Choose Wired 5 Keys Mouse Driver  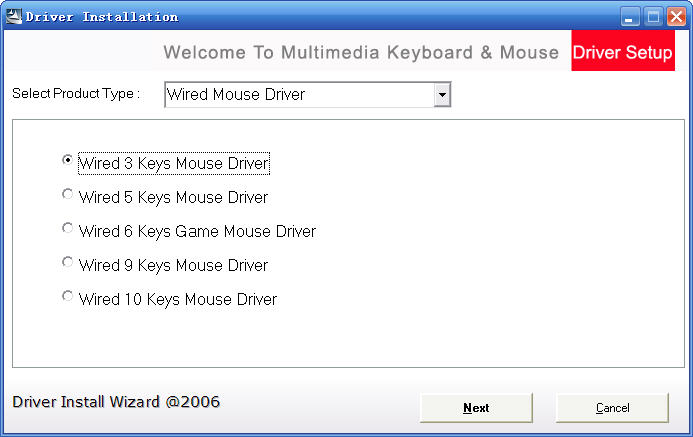[68, 195]
